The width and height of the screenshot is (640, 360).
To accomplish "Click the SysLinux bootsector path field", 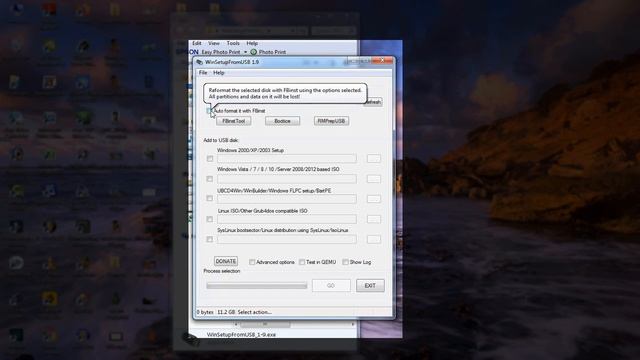I will click(287, 239).
